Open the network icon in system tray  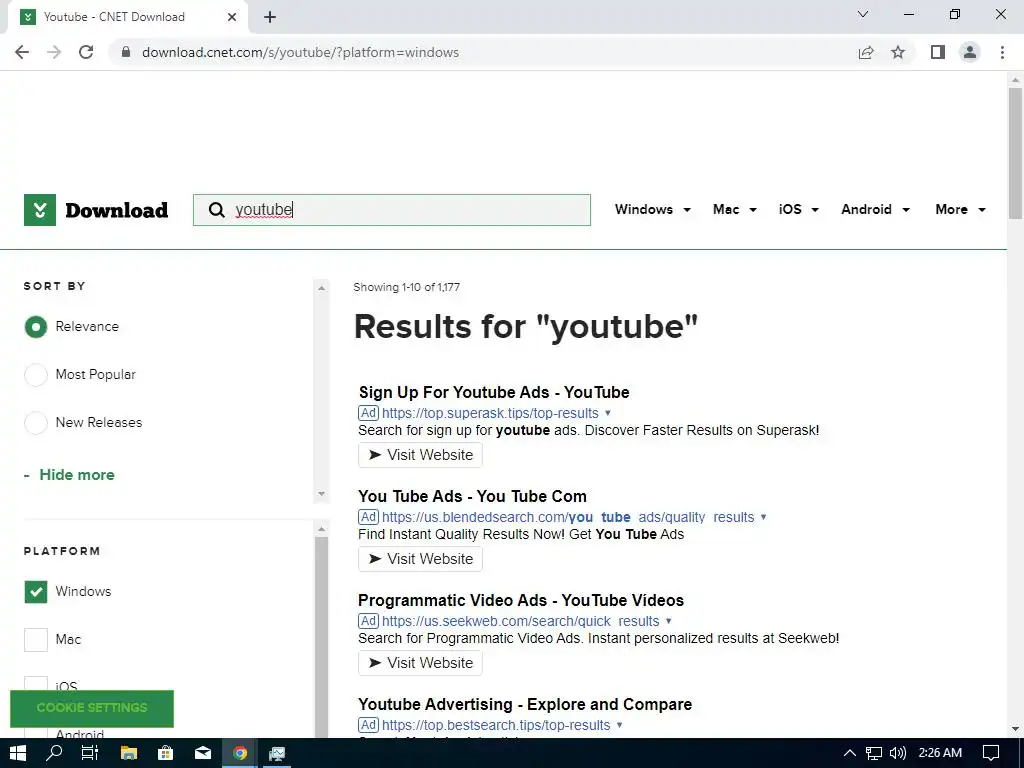pos(874,753)
